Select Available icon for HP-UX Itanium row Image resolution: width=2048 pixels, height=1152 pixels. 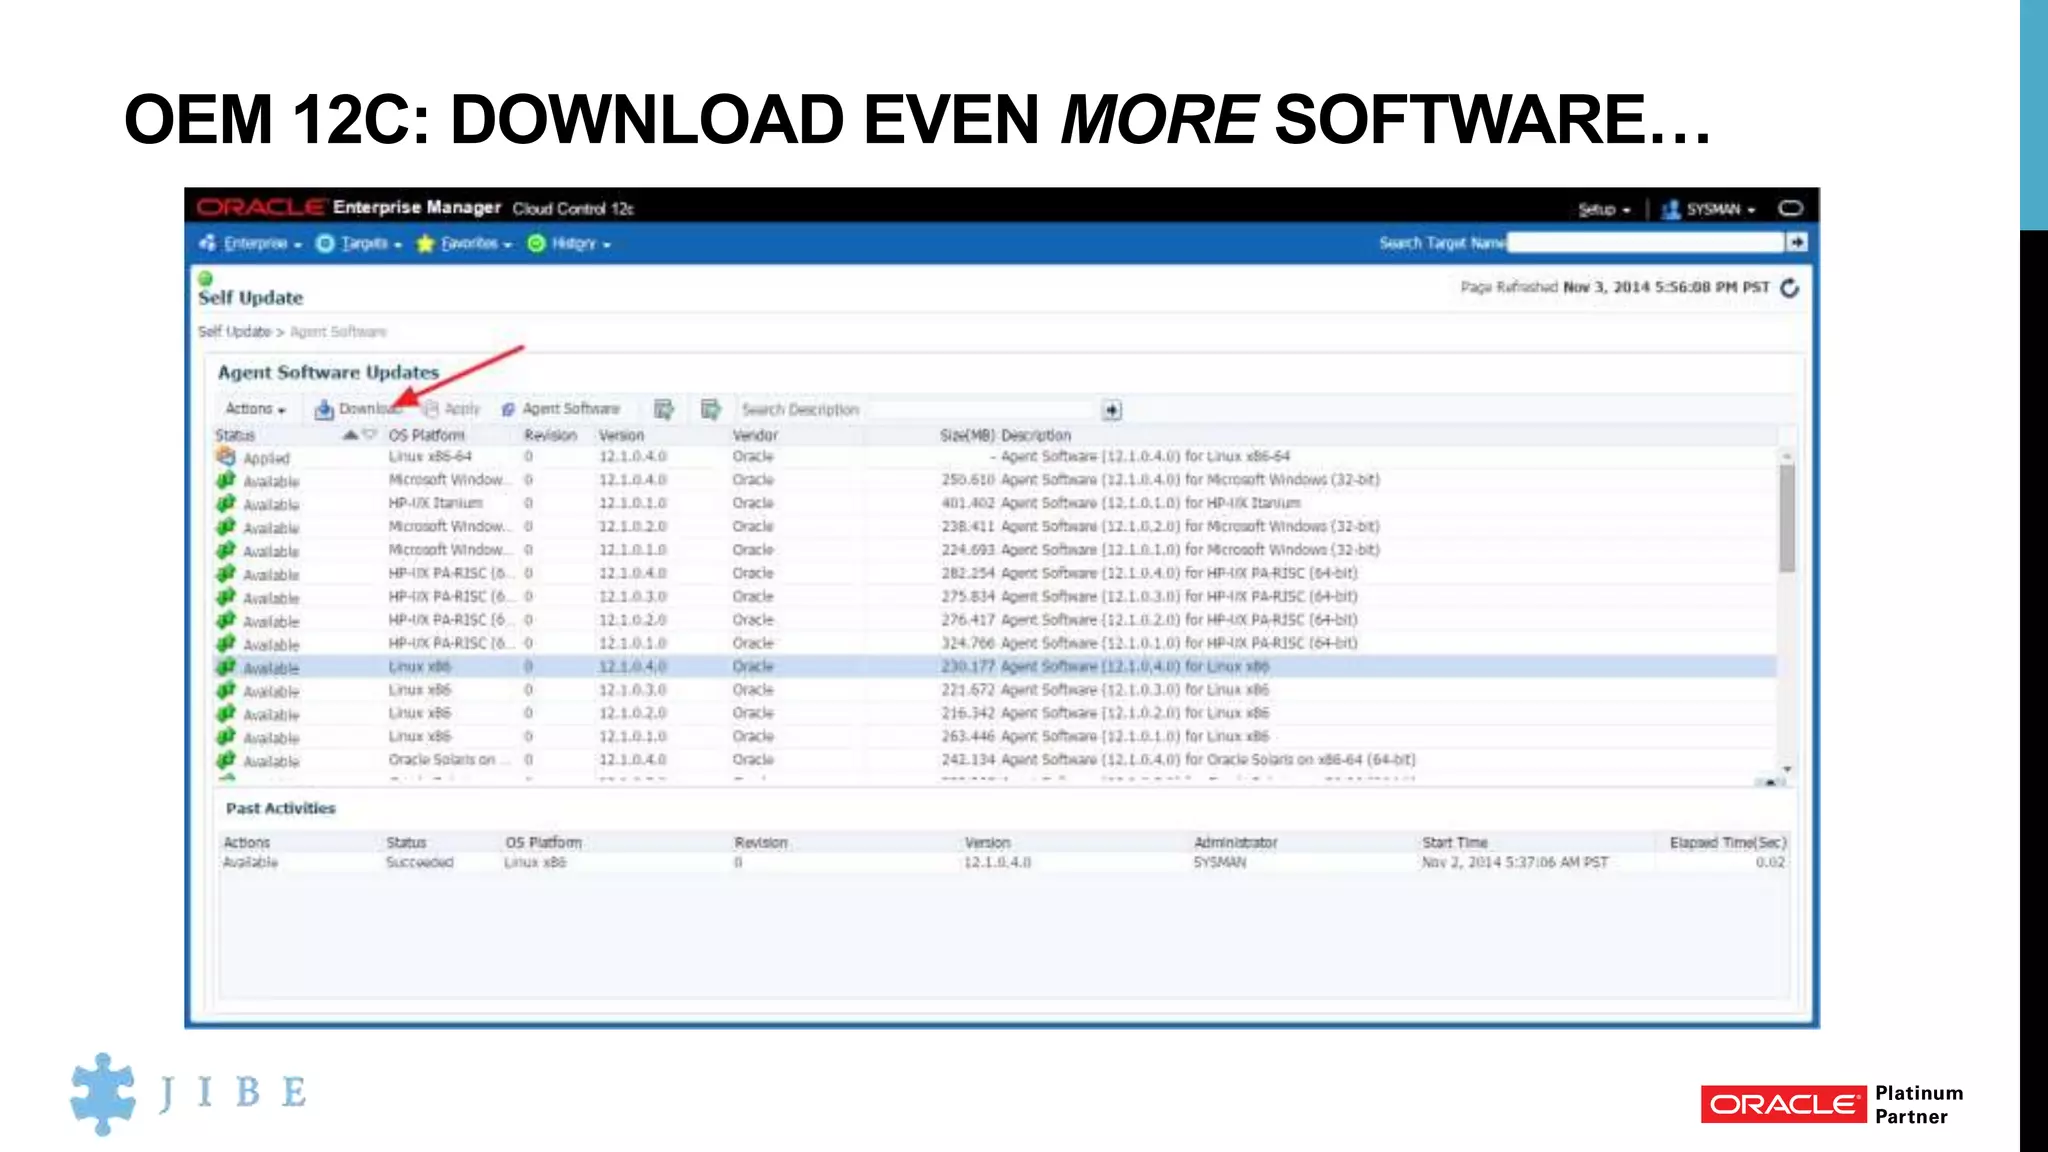[226, 504]
